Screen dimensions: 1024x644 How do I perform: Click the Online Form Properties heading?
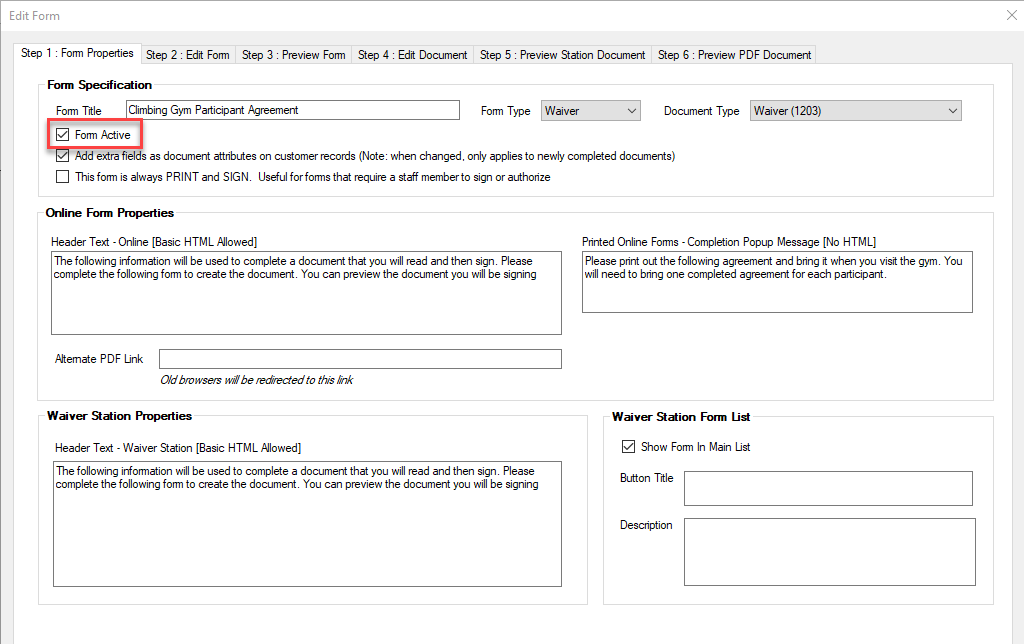110,213
